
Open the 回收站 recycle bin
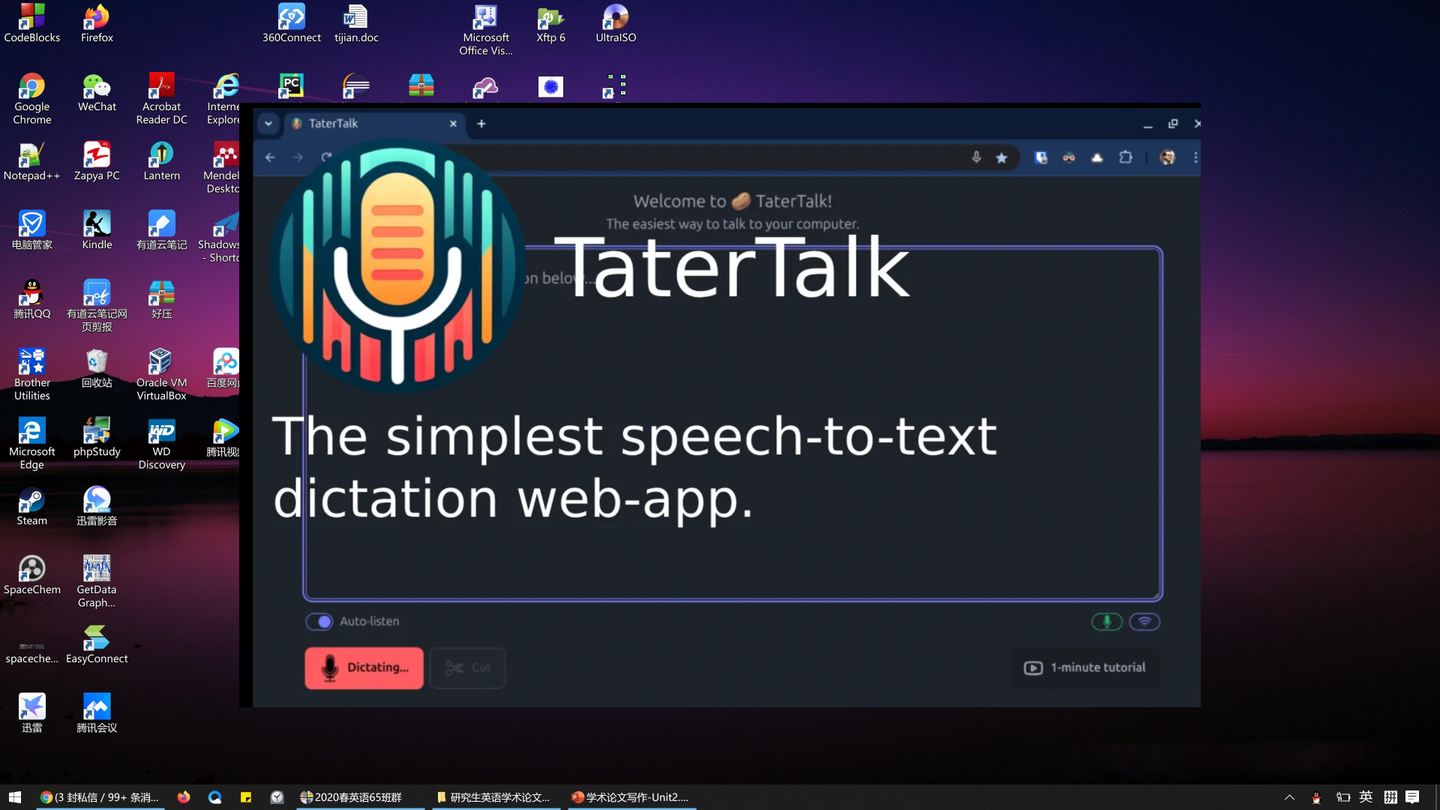tap(97, 368)
